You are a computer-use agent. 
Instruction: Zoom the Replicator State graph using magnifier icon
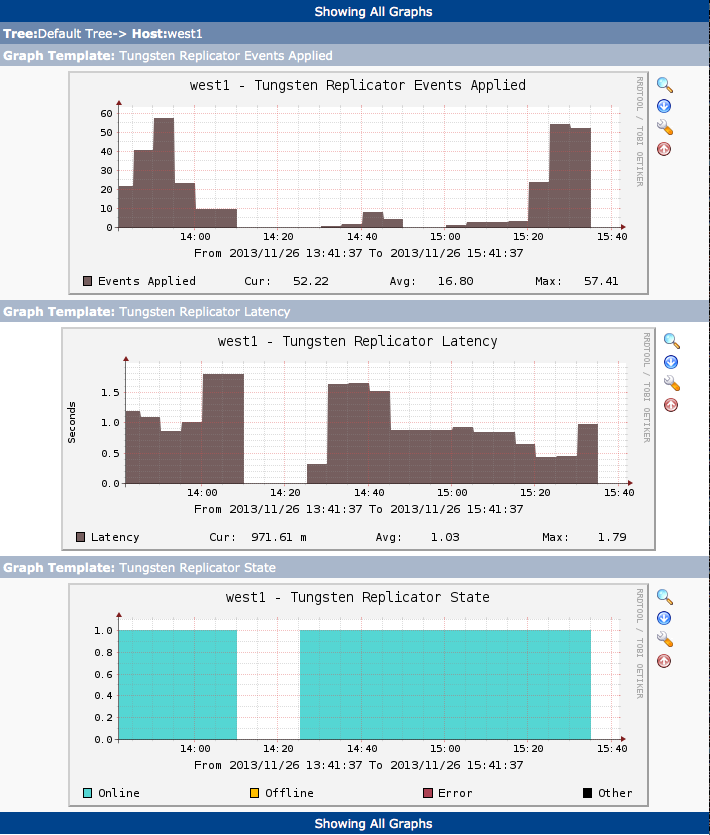(664, 596)
